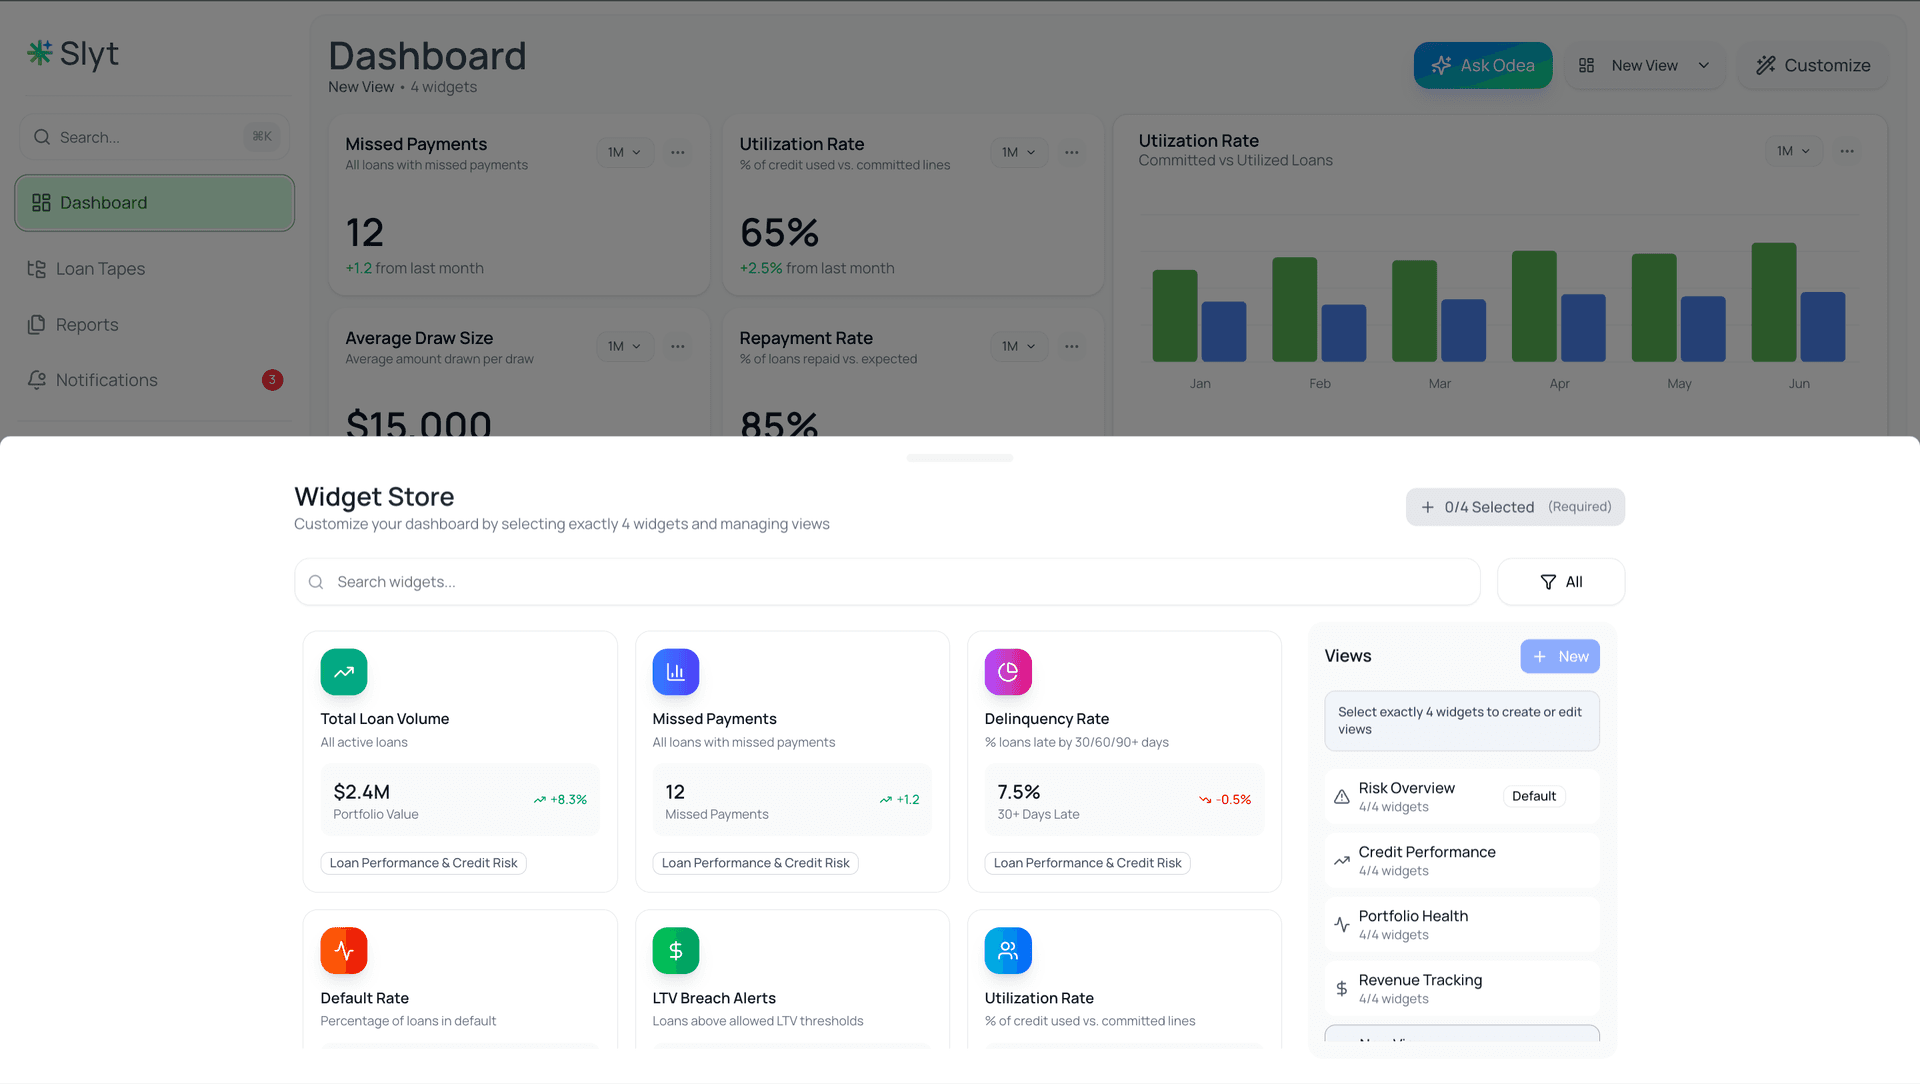Open Average Draw Size 1M dropdown
1920x1084 pixels.
(x=625, y=346)
